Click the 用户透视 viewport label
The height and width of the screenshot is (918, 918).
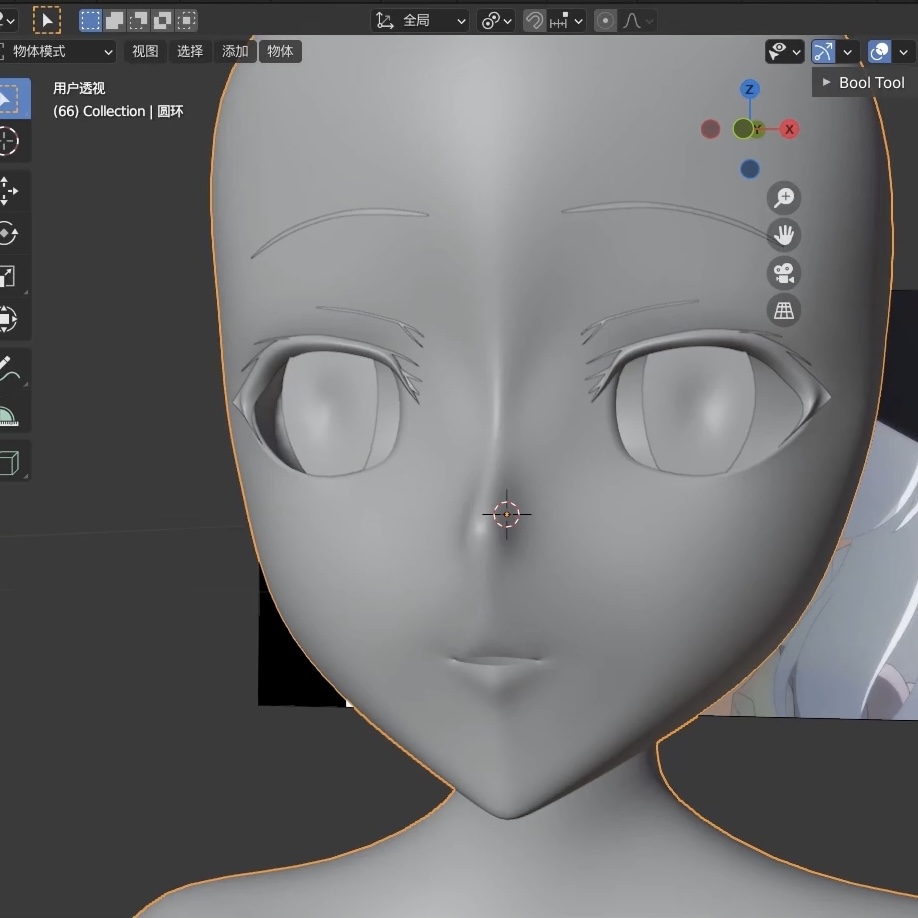tap(79, 88)
